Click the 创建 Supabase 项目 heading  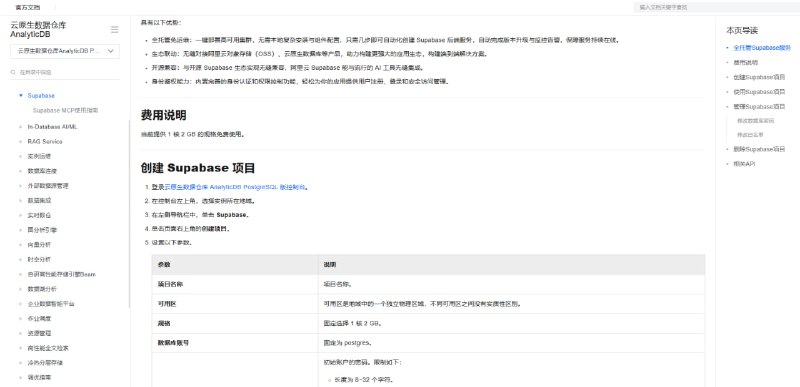198,168
